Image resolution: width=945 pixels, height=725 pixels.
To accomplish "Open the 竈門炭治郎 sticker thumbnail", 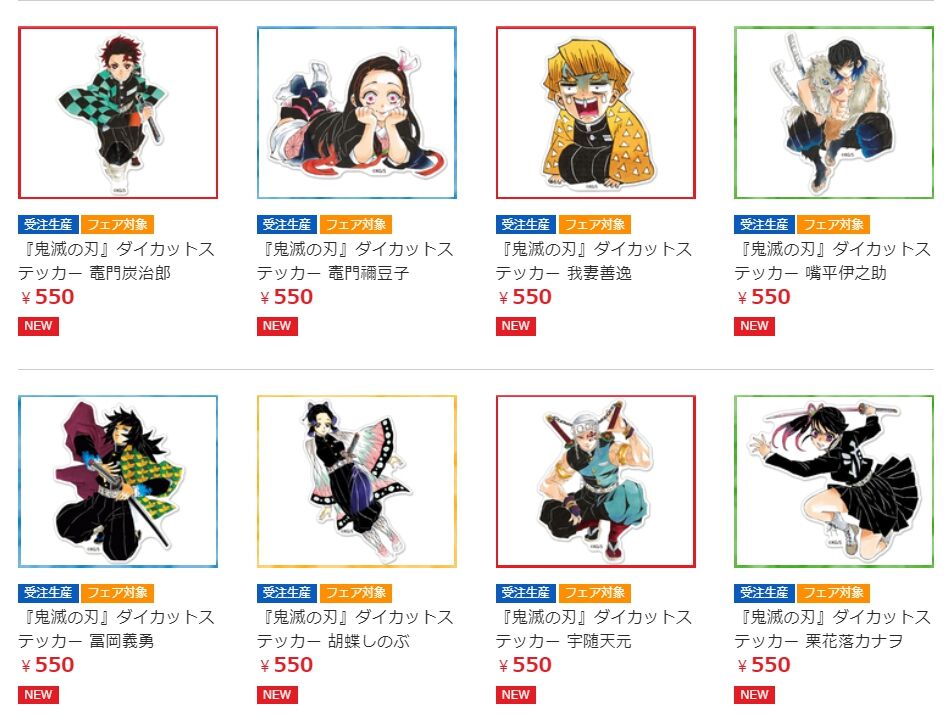I will [x=118, y=113].
